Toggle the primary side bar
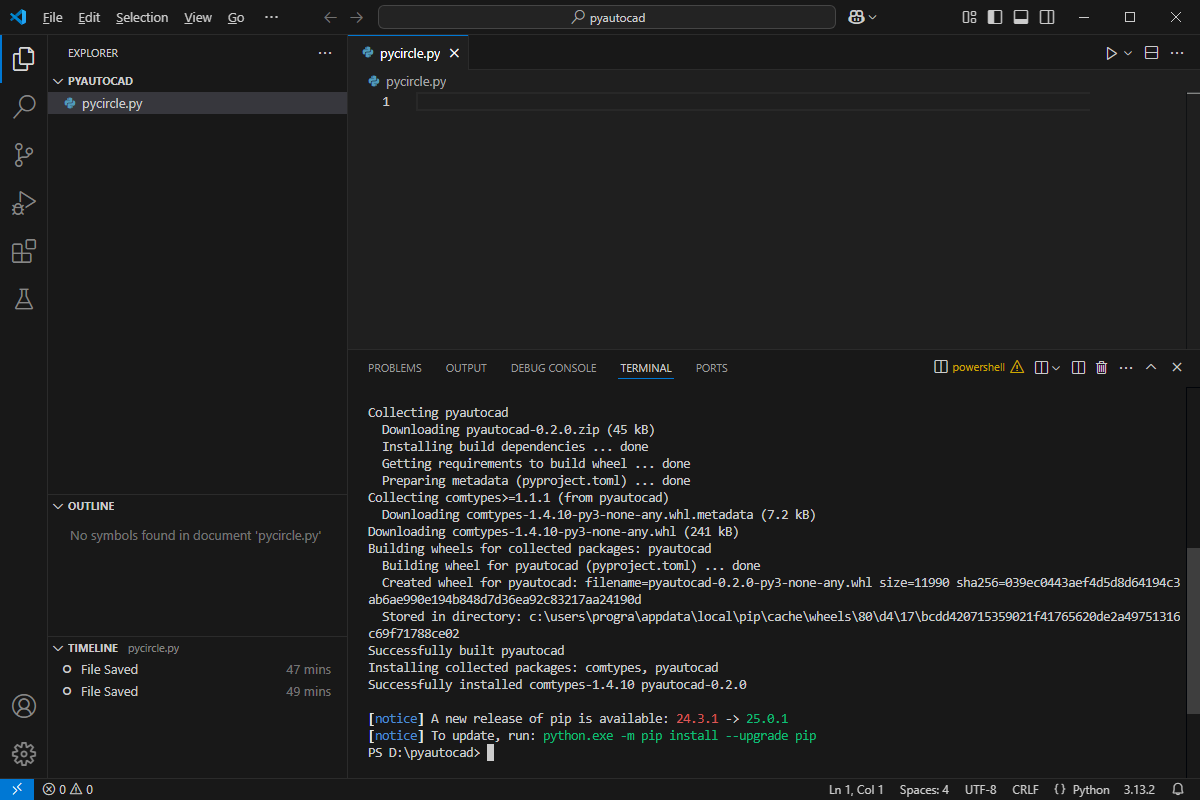 click(994, 17)
